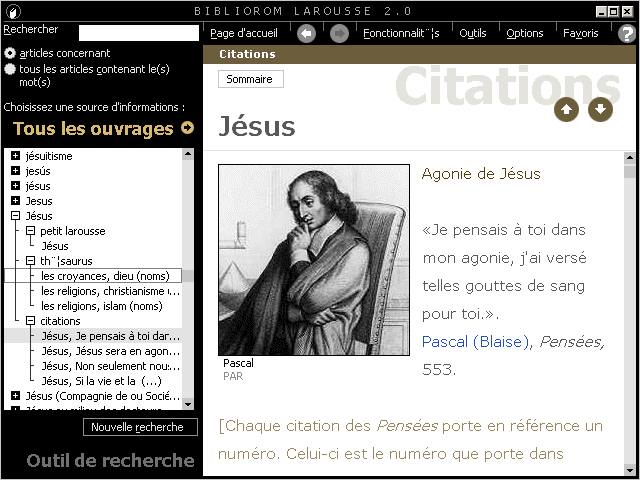The height and width of the screenshot is (480, 640).
Task: Open the Options menu
Action: (x=524, y=33)
